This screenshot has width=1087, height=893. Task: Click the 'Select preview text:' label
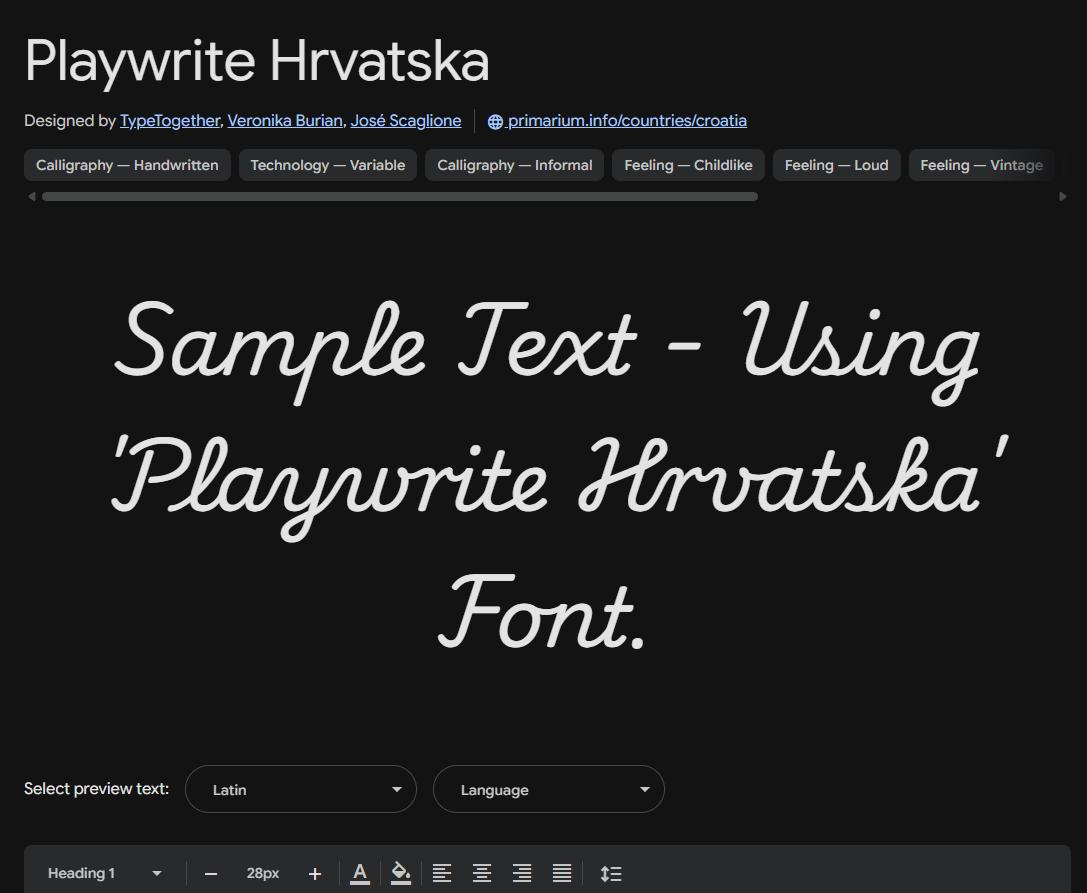click(96, 789)
